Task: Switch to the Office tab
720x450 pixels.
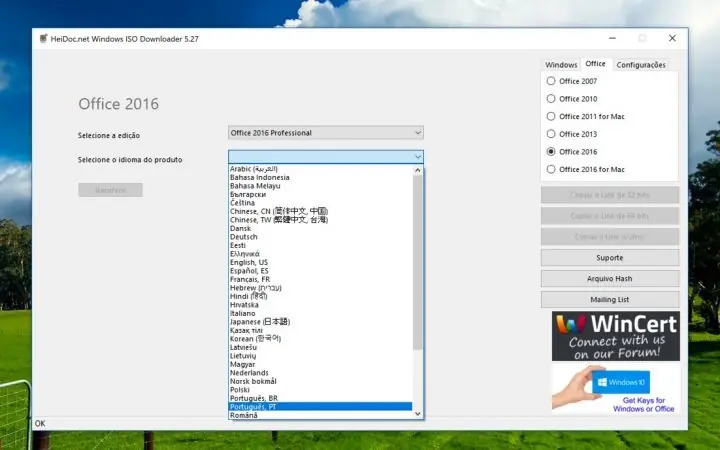Action: 595,64
